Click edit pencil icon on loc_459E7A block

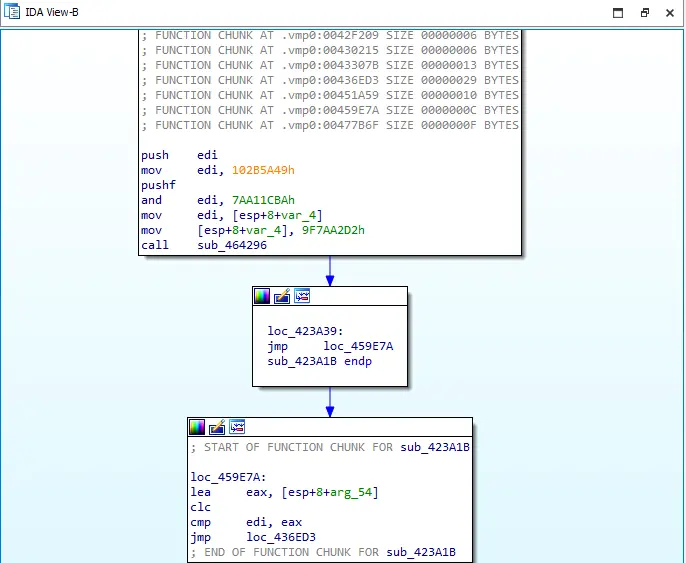(x=217, y=427)
